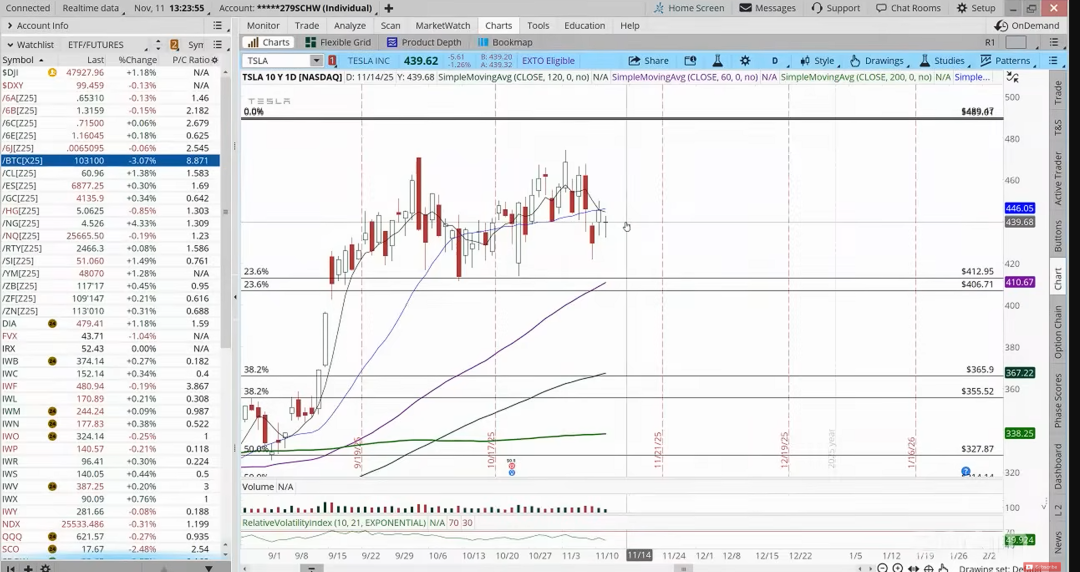Open chart settings gear icon
This screenshot has width=1080, height=572.
click(x=745, y=61)
